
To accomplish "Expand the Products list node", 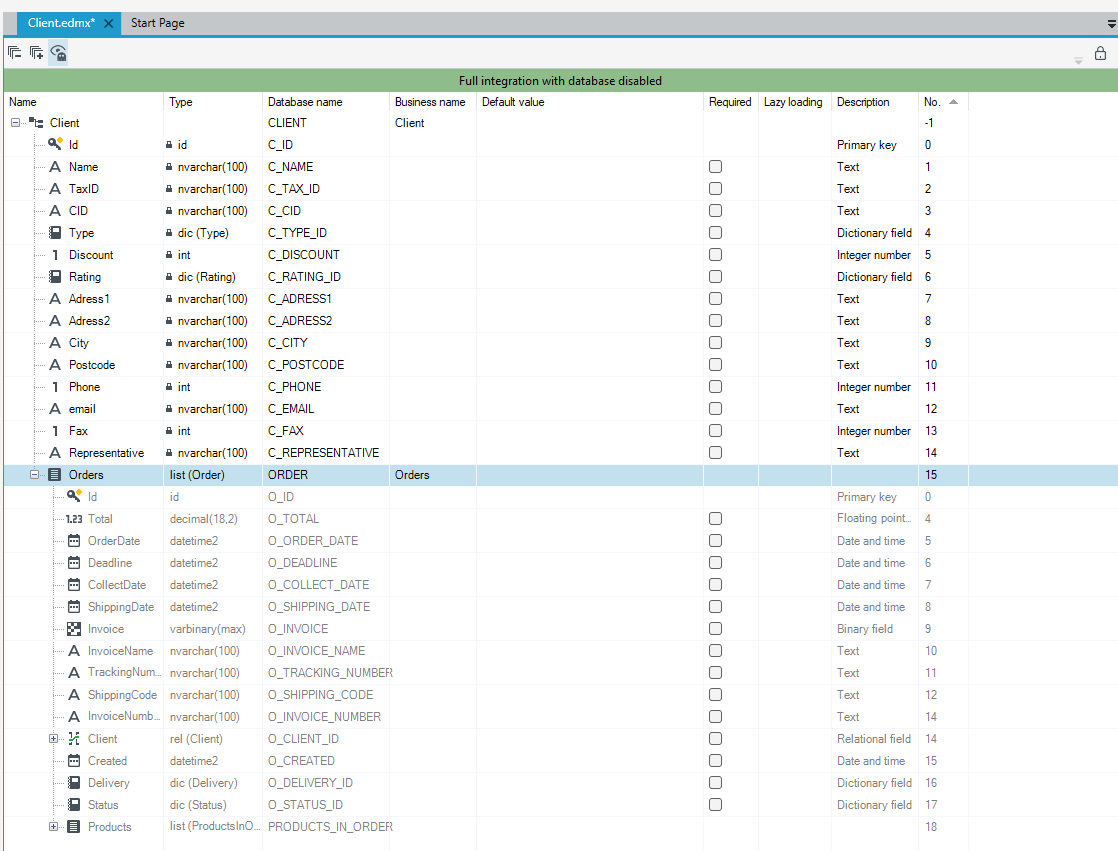I will pyautogui.click(x=53, y=827).
